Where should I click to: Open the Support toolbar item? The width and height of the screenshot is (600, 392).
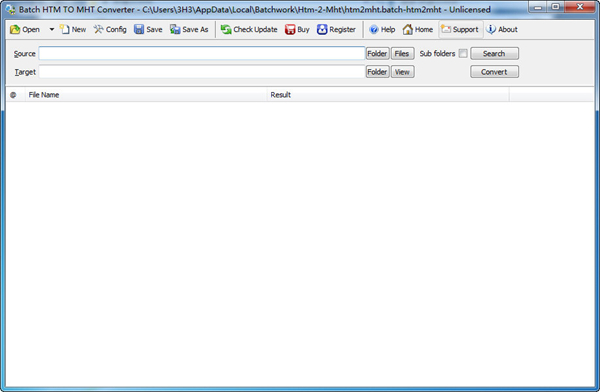[x=460, y=29]
